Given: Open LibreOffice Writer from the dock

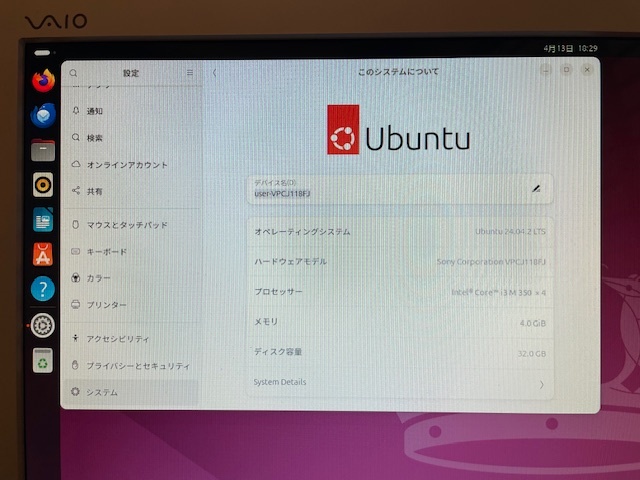Looking at the screenshot, I should coord(43,220).
